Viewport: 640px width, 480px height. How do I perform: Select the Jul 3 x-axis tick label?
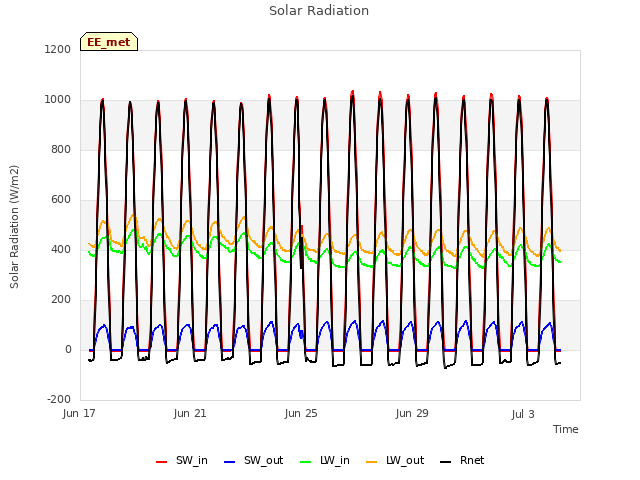pyautogui.click(x=523, y=415)
